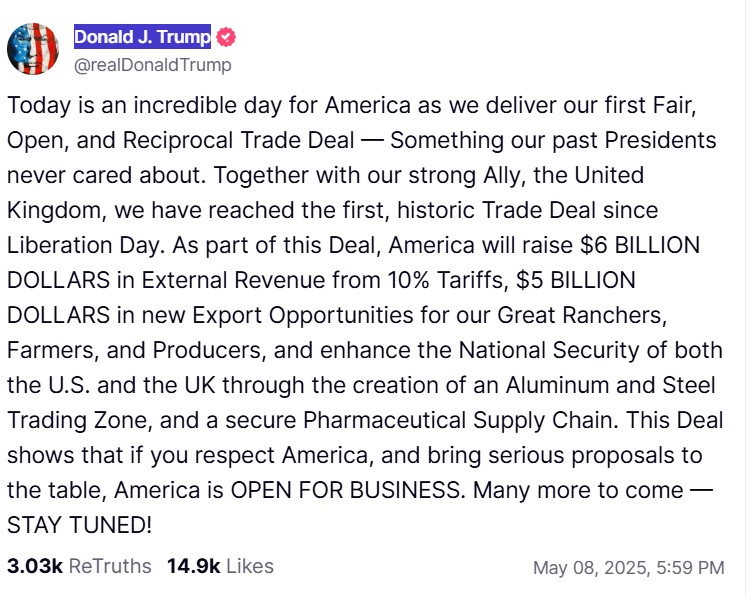Open the Donald J. Trump profile avatar
This screenshot has width=749, height=598.
pyautogui.click(x=33, y=48)
